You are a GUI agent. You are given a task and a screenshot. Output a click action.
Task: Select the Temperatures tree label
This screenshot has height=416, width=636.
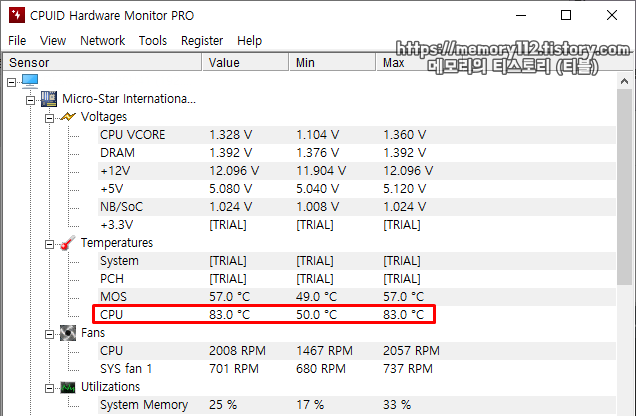click(x=117, y=243)
